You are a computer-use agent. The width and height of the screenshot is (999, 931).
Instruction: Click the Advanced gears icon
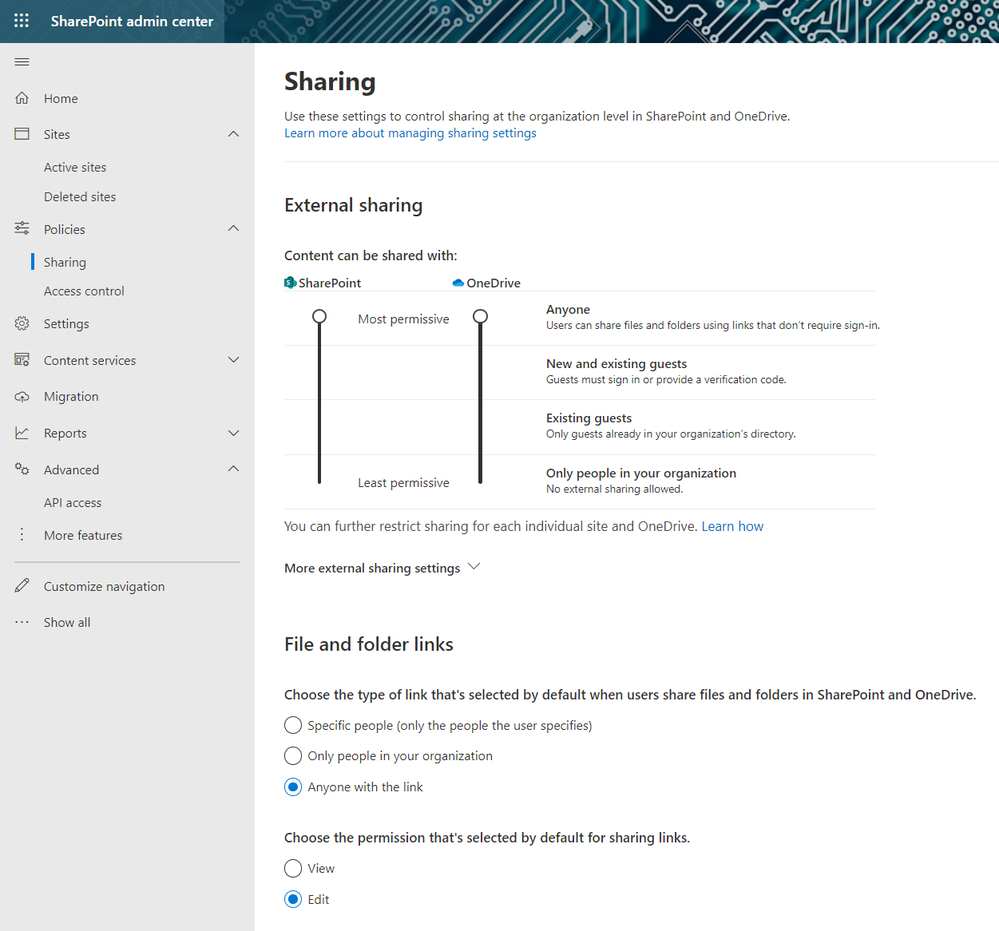pos(22,469)
